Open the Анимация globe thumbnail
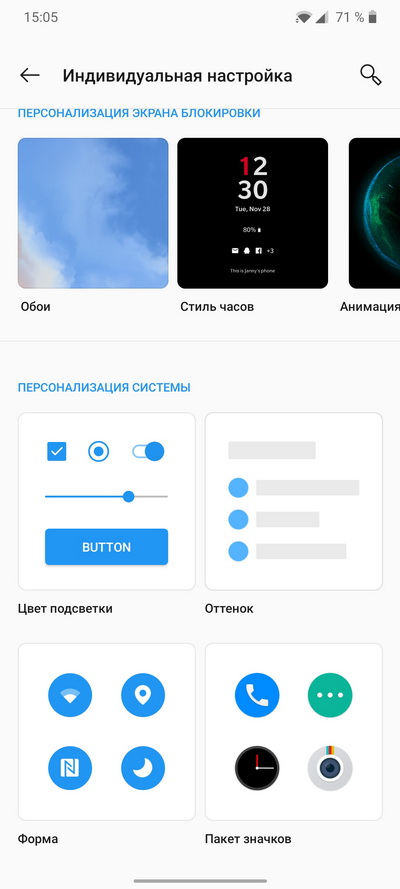The height and width of the screenshot is (889, 400). pos(375,213)
